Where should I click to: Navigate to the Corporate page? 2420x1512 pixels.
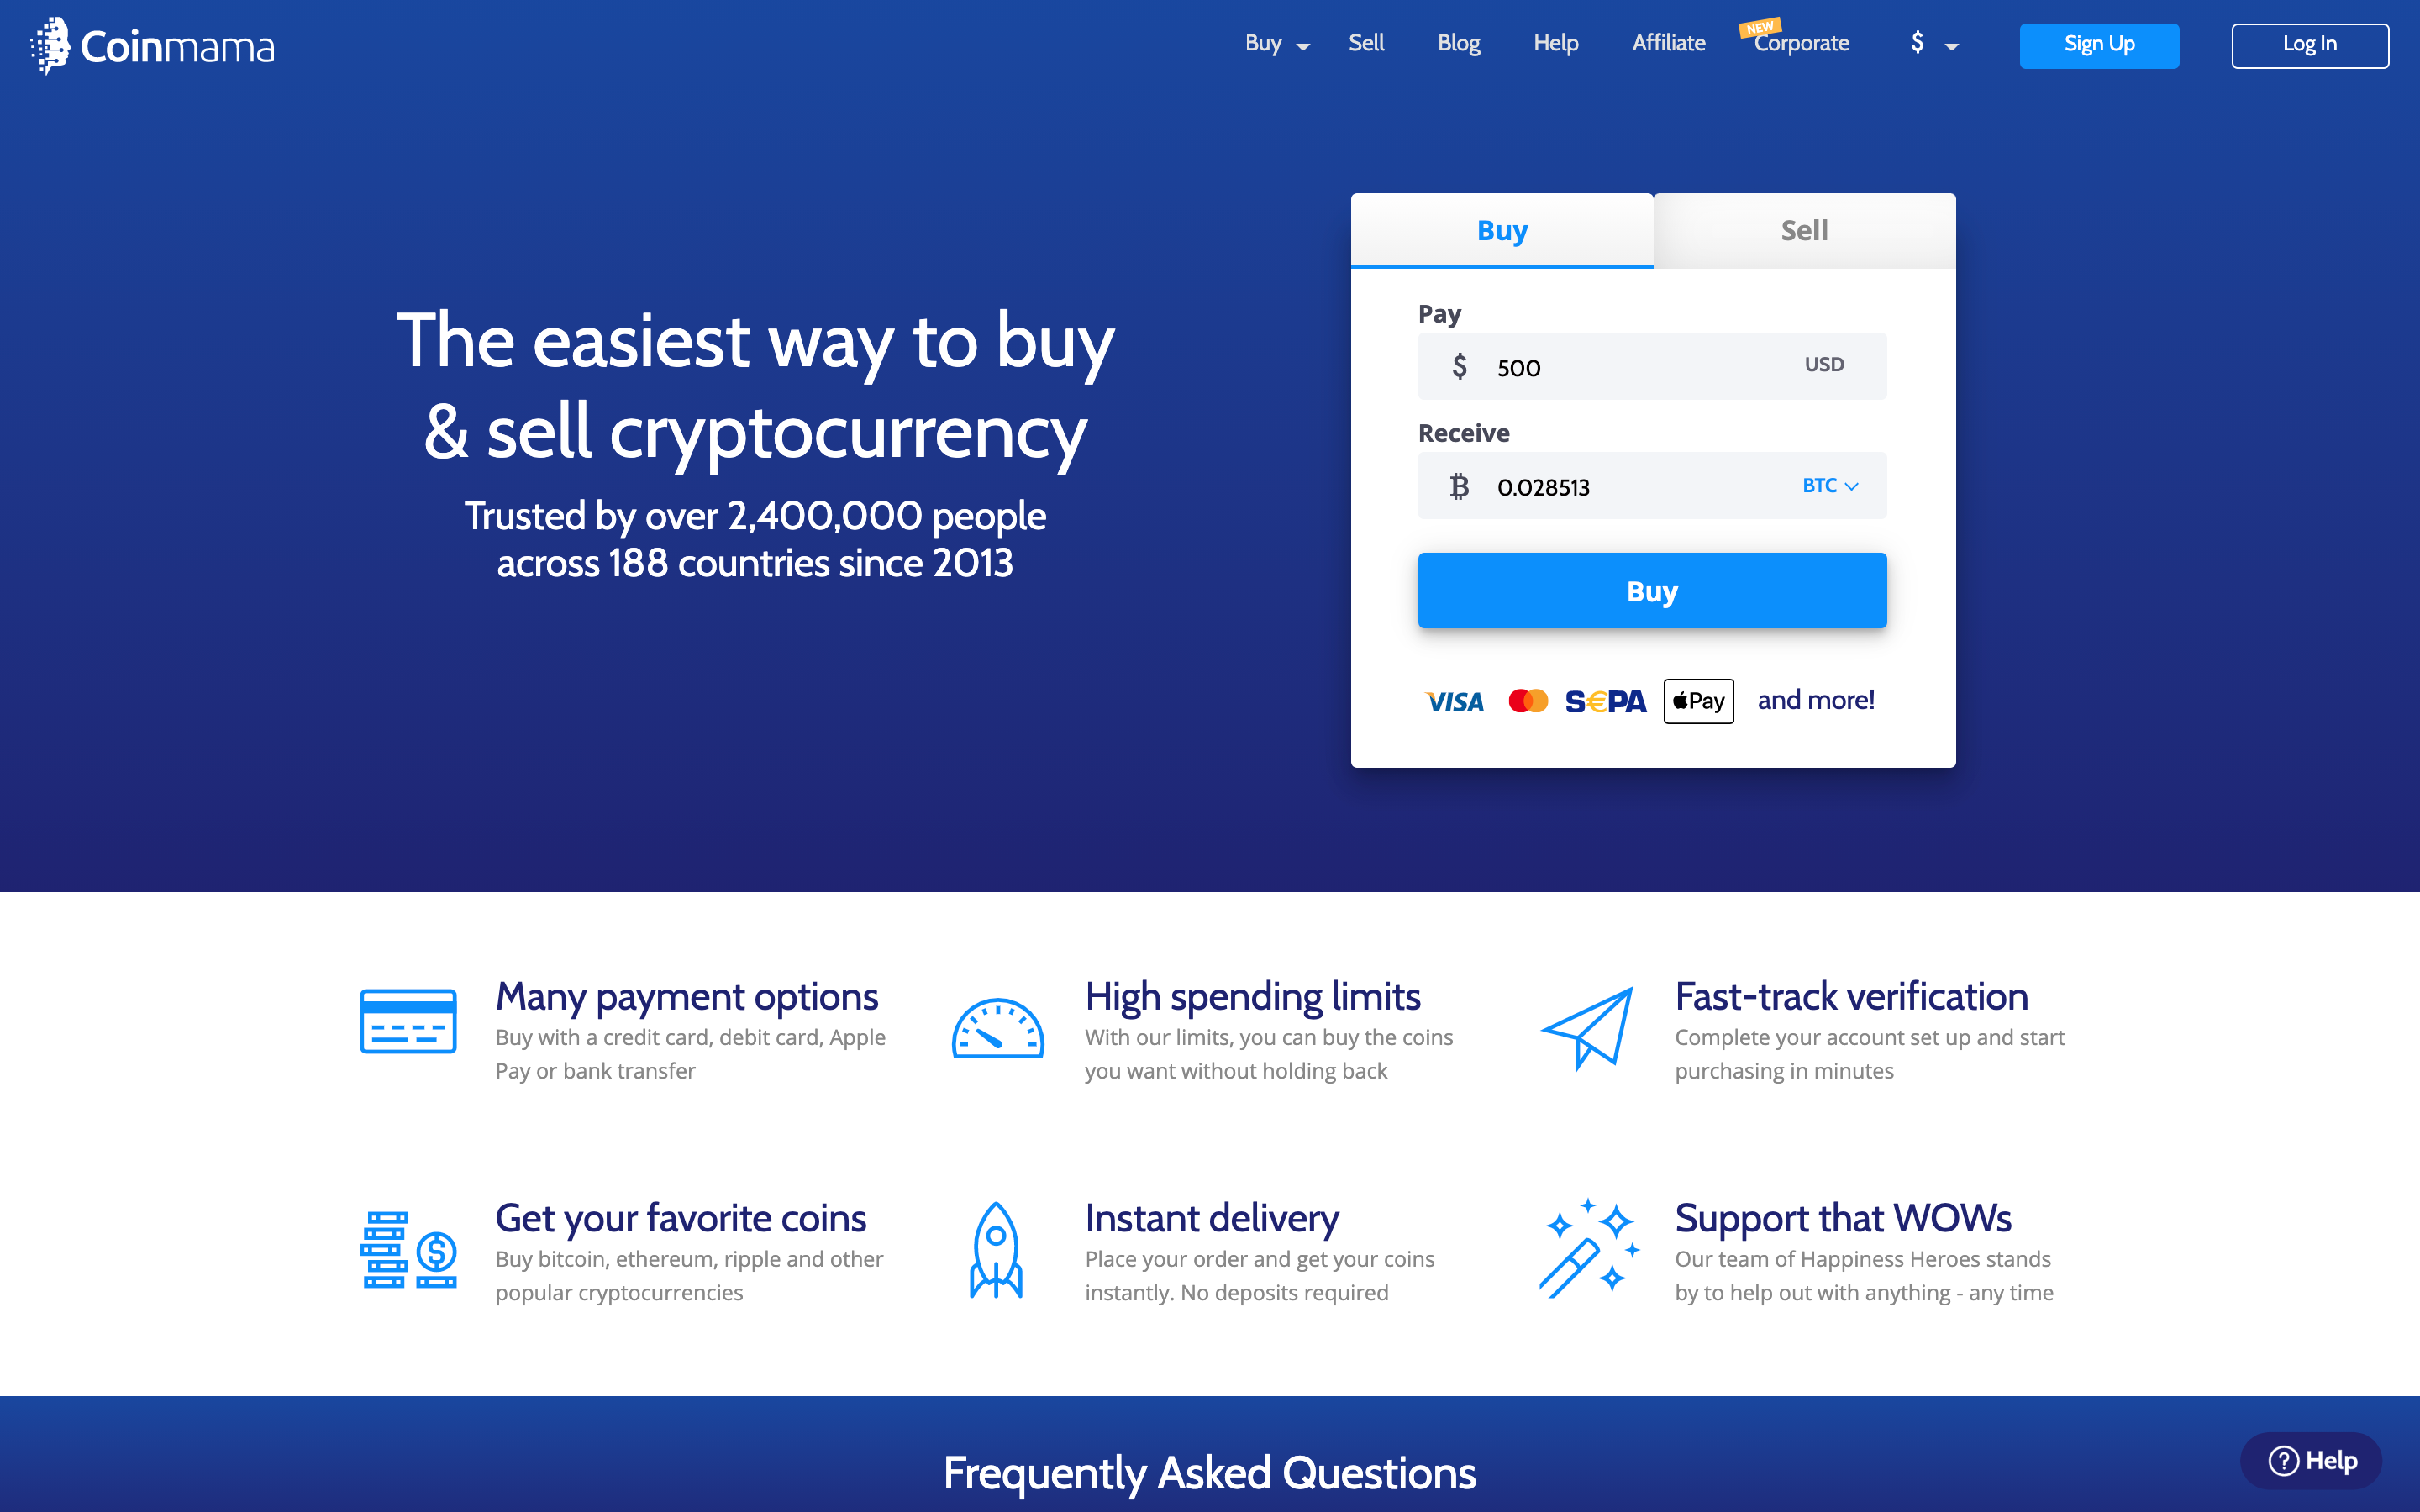[x=1802, y=44]
